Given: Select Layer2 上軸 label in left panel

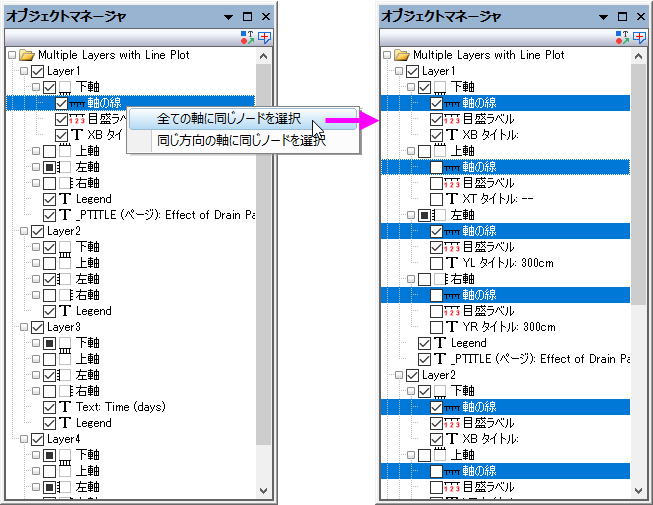Looking at the screenshot, I should (x=87, y=263).
